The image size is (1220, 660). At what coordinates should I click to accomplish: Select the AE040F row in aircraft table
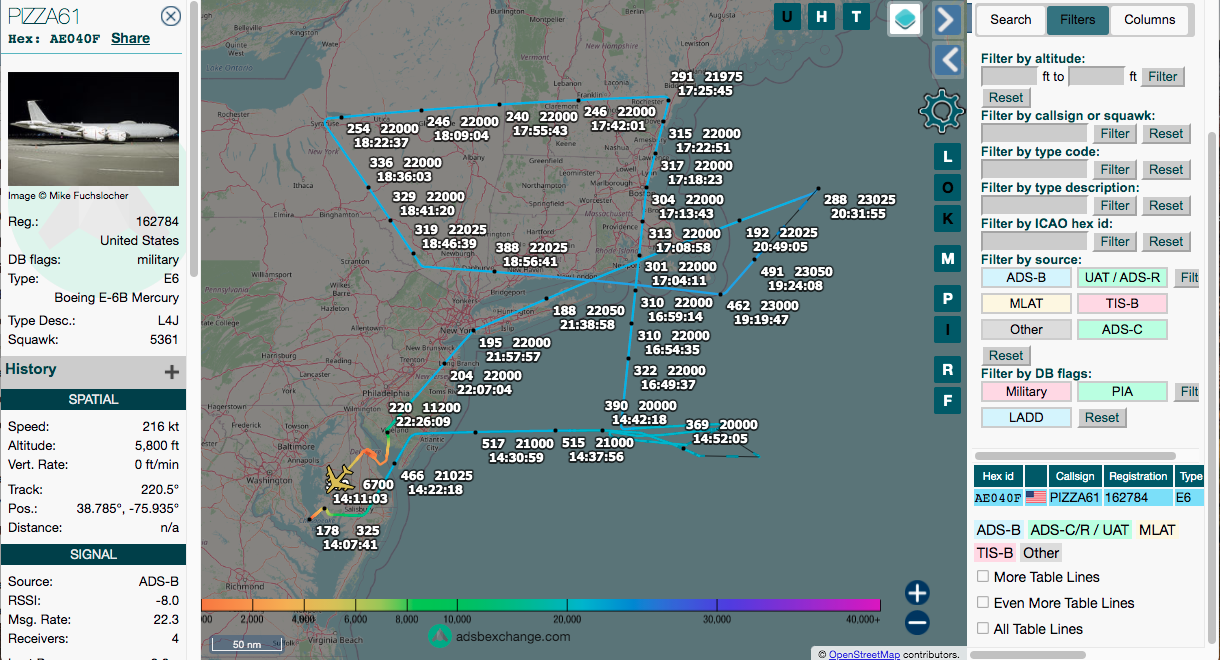[x=1088, y=497]
